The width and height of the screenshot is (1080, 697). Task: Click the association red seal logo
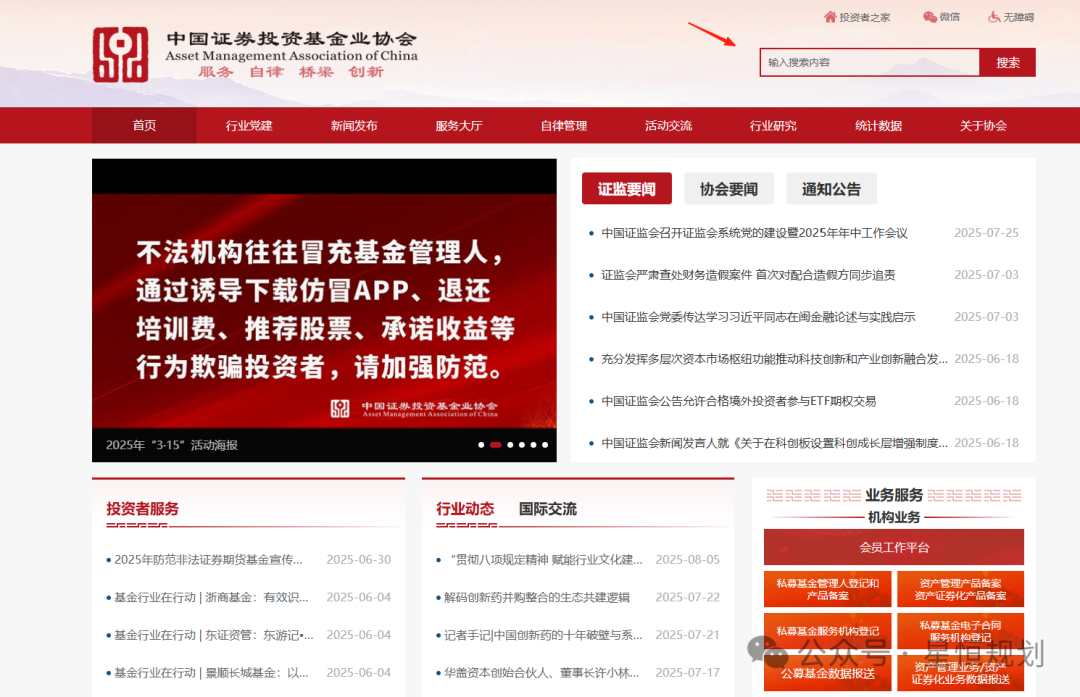point(121,55)
